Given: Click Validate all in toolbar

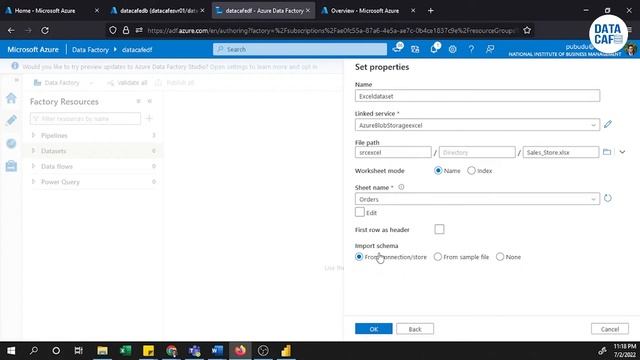Looking at the screenshot, I should coord(127,83).
